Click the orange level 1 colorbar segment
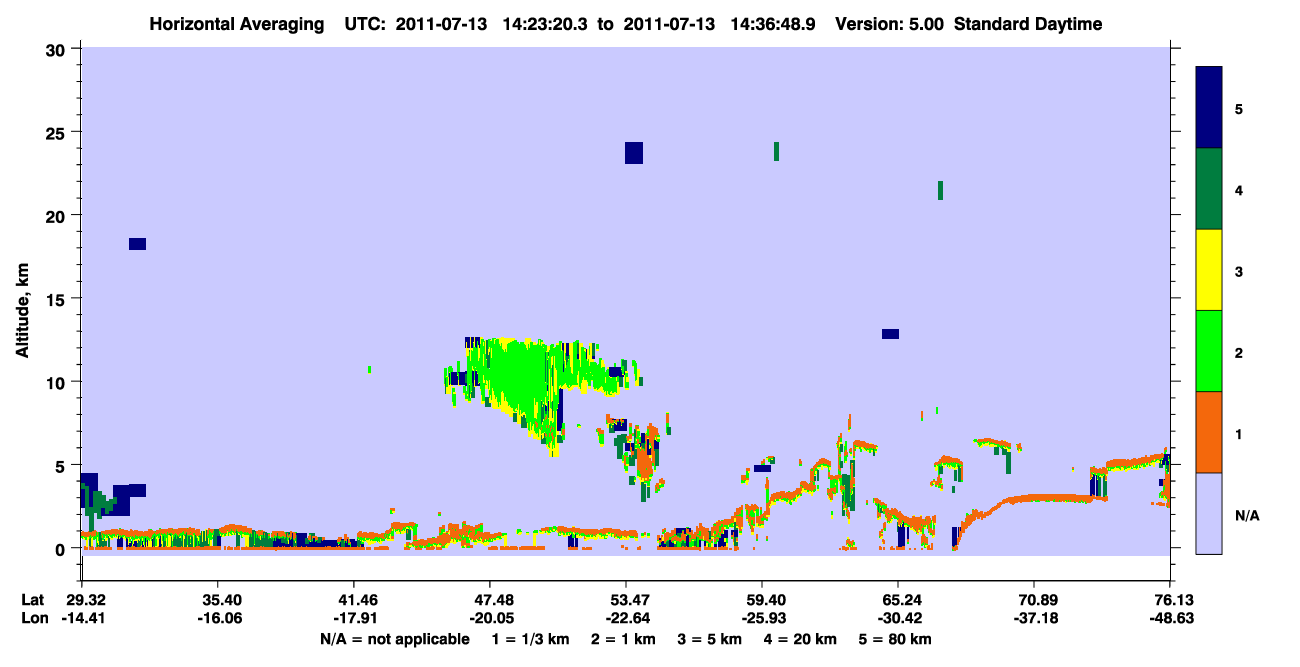1300x667 pixels. 1209,432
